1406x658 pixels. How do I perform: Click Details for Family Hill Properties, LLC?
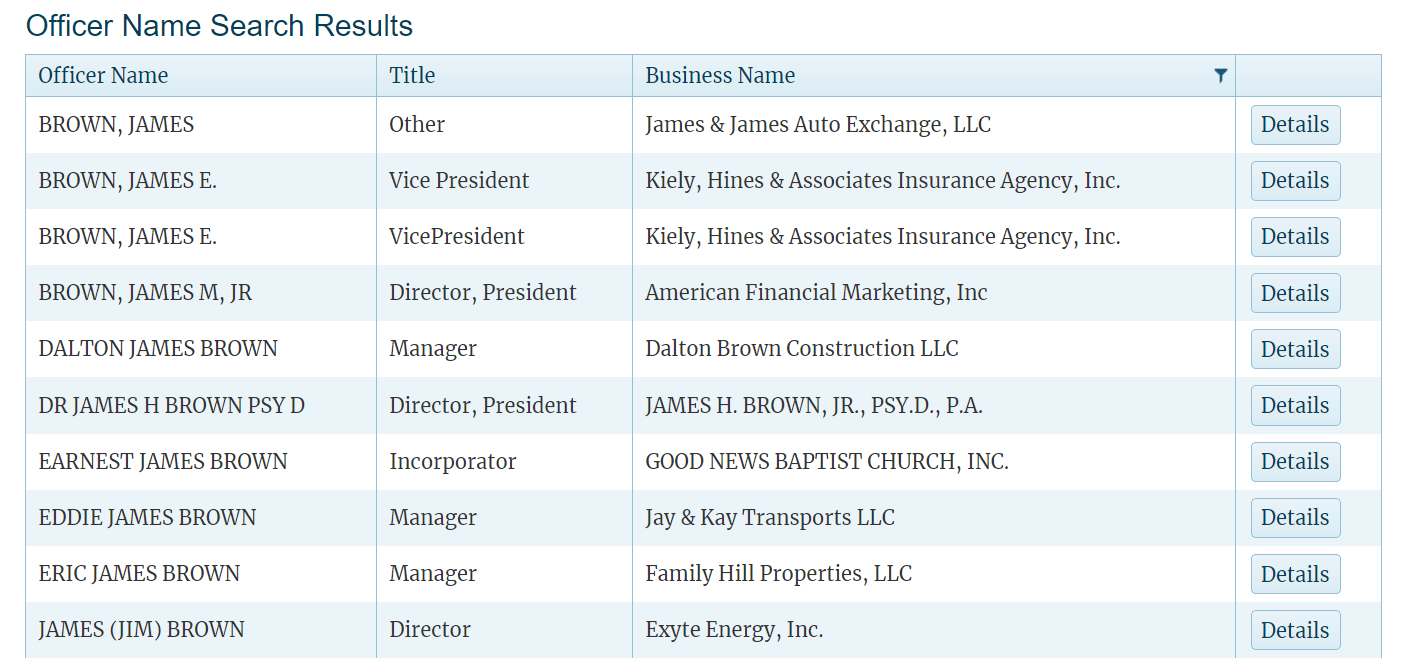[x=1295, y=573]
